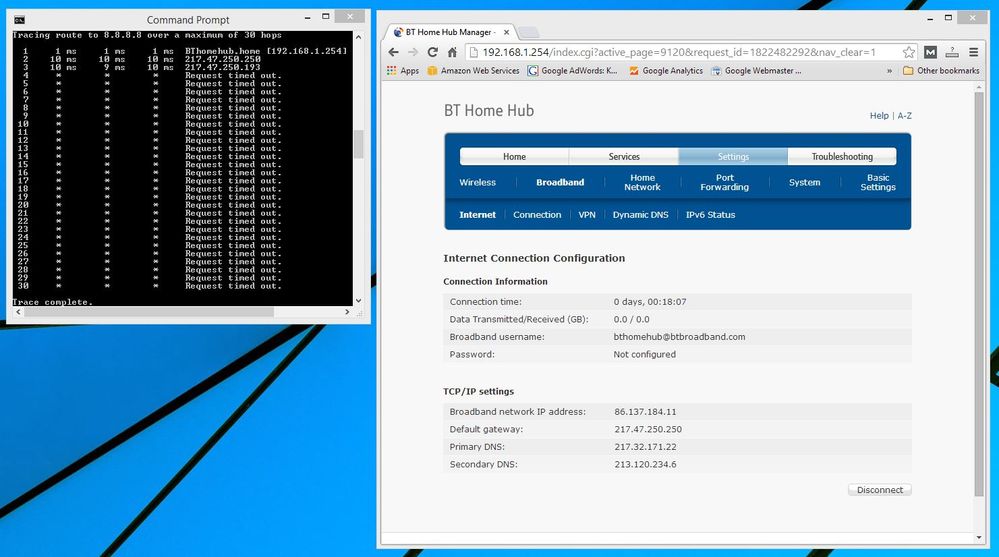The image size is (999, 557).
Task: Click the Chrome page vertical scrollbar
Action: (979, 294)
